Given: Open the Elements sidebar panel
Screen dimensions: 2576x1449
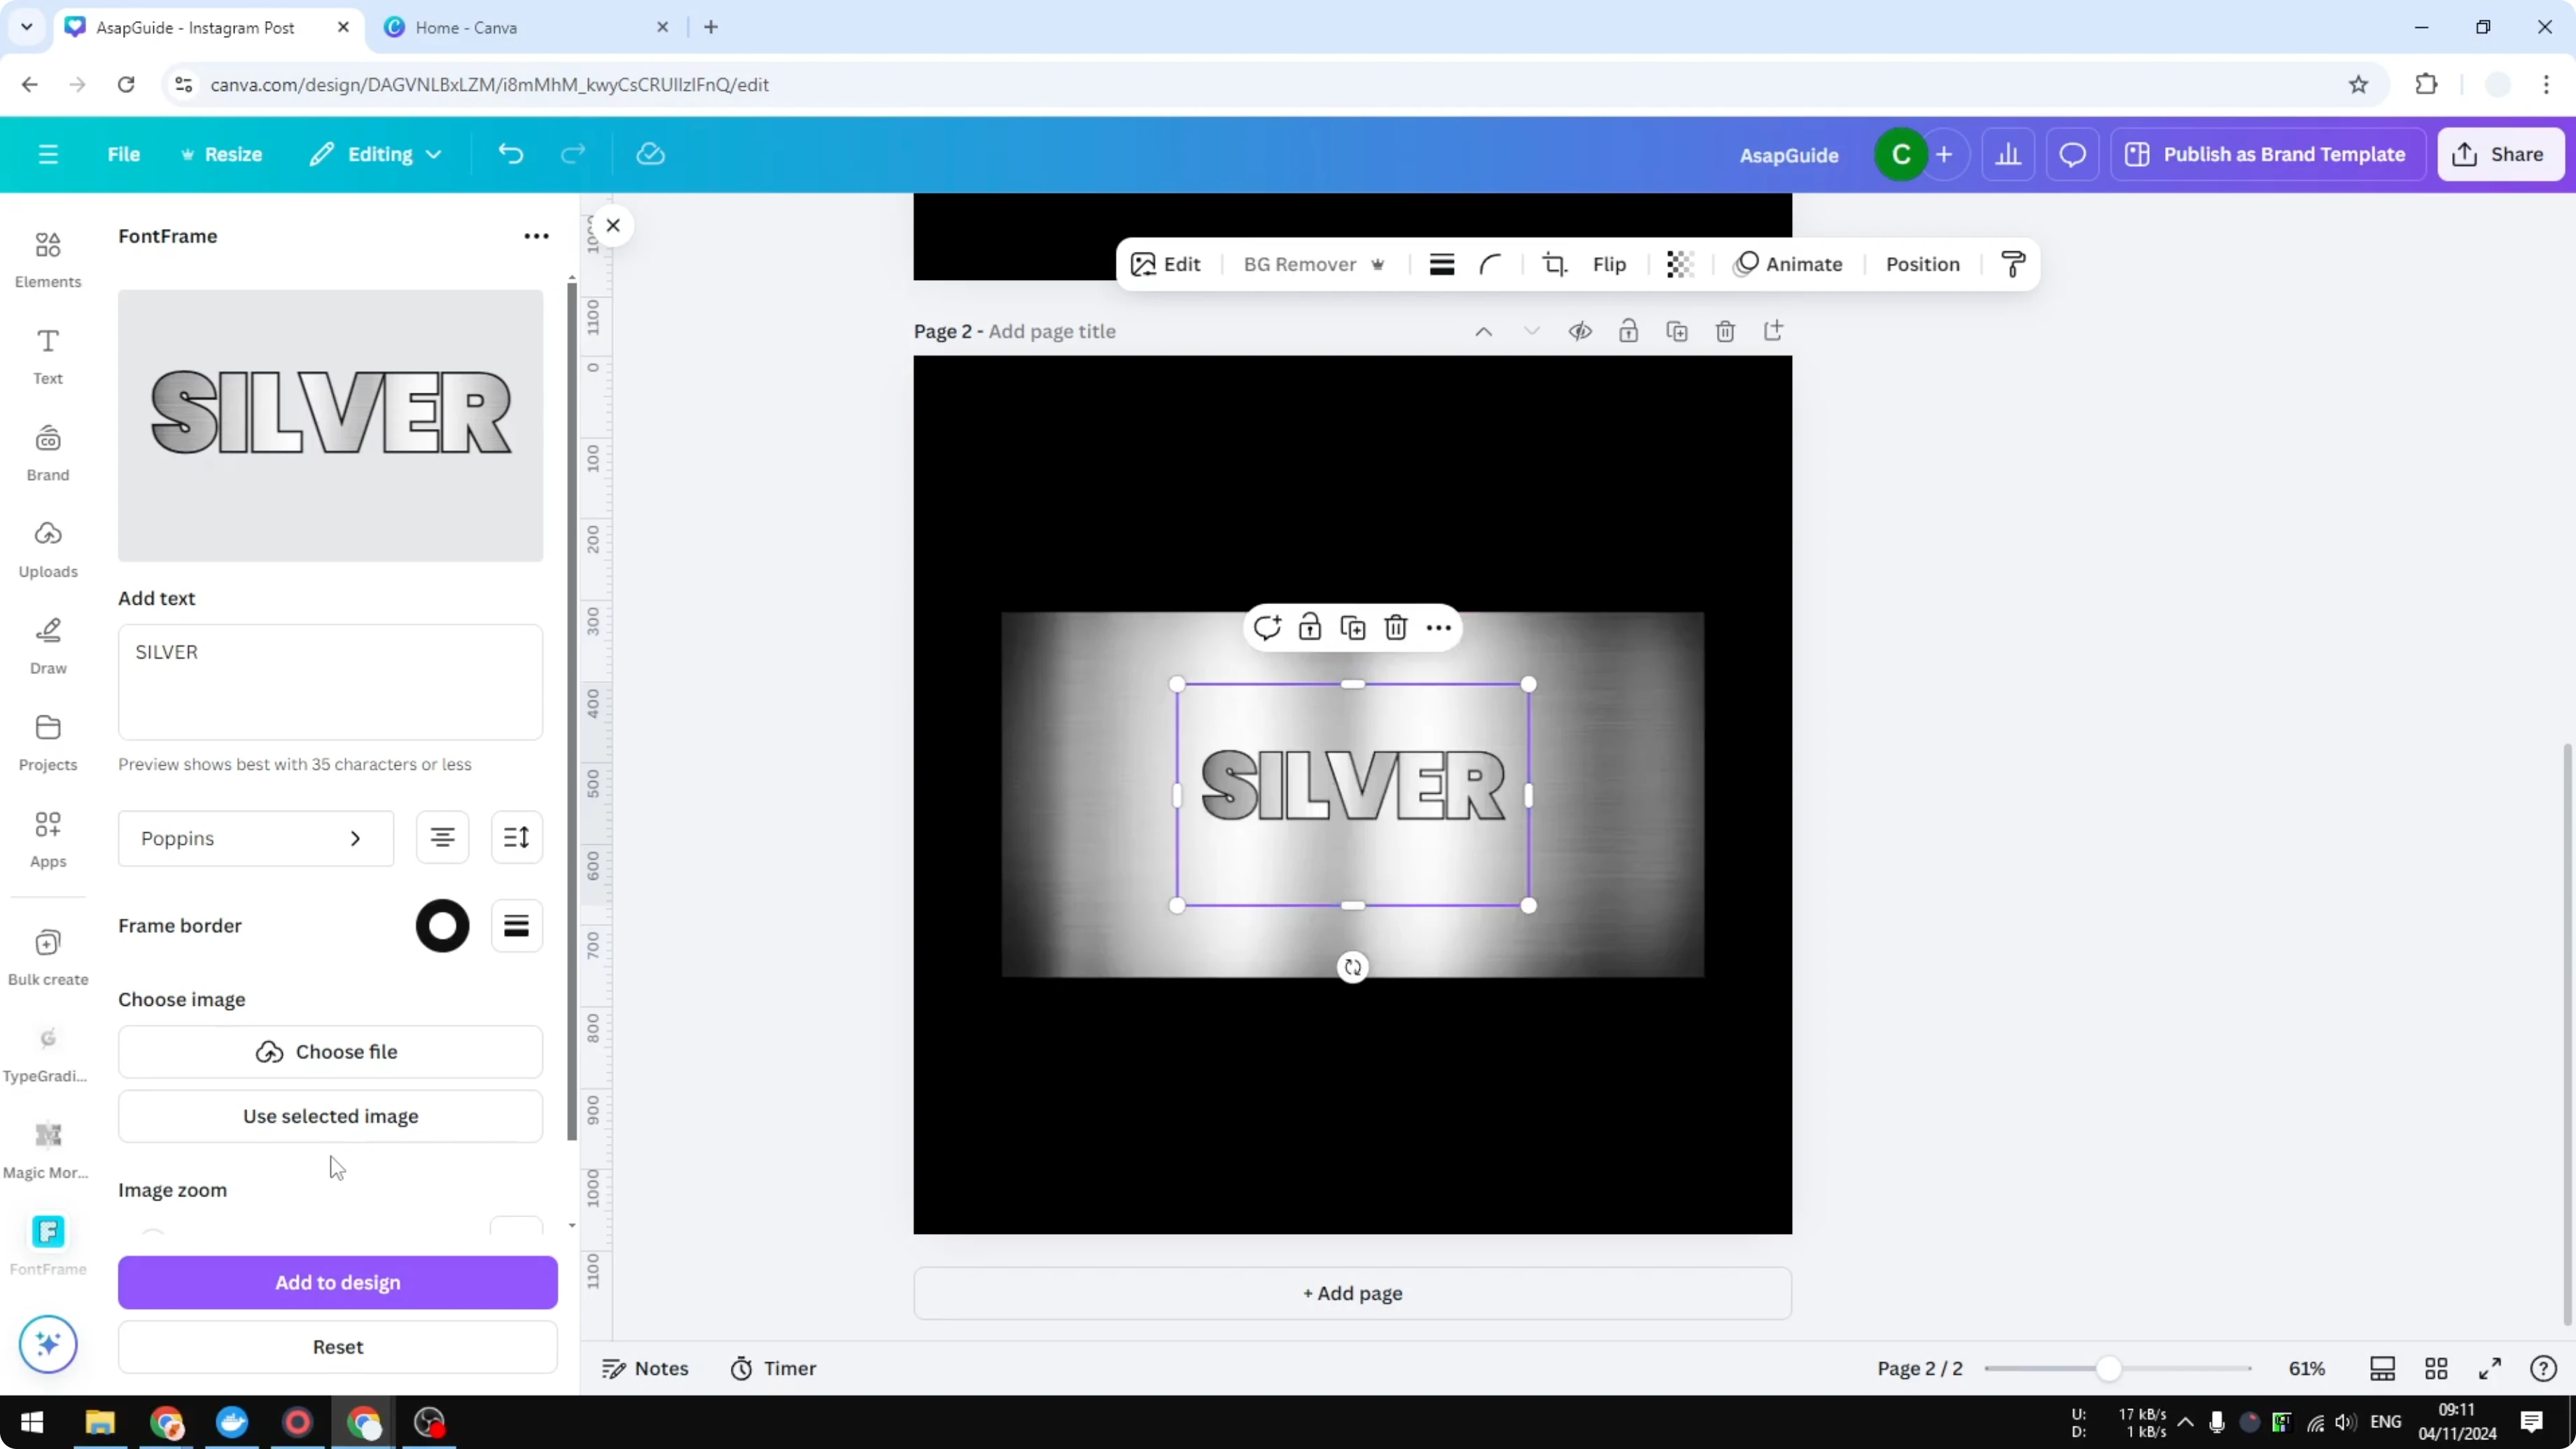Looking at the screenshot, I should coord(48,259).
